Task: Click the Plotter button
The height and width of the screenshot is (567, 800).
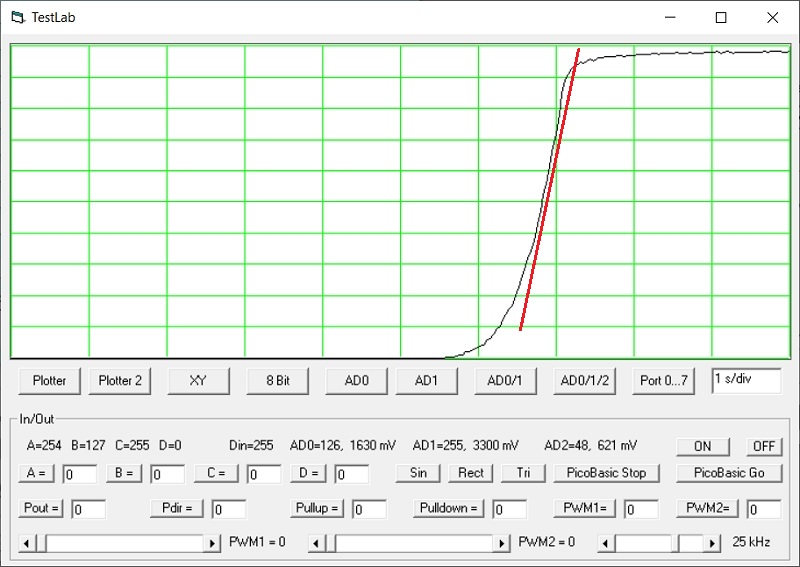Action: pyautogui.click(x=50, y=381)
